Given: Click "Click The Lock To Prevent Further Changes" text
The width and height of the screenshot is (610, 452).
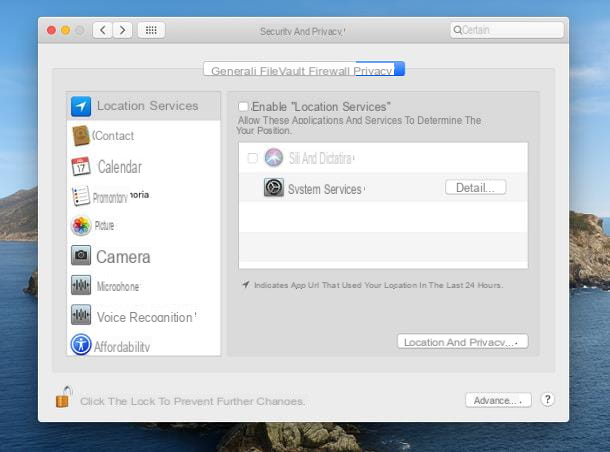Looking at the screenshot, I should click(192, 401).
